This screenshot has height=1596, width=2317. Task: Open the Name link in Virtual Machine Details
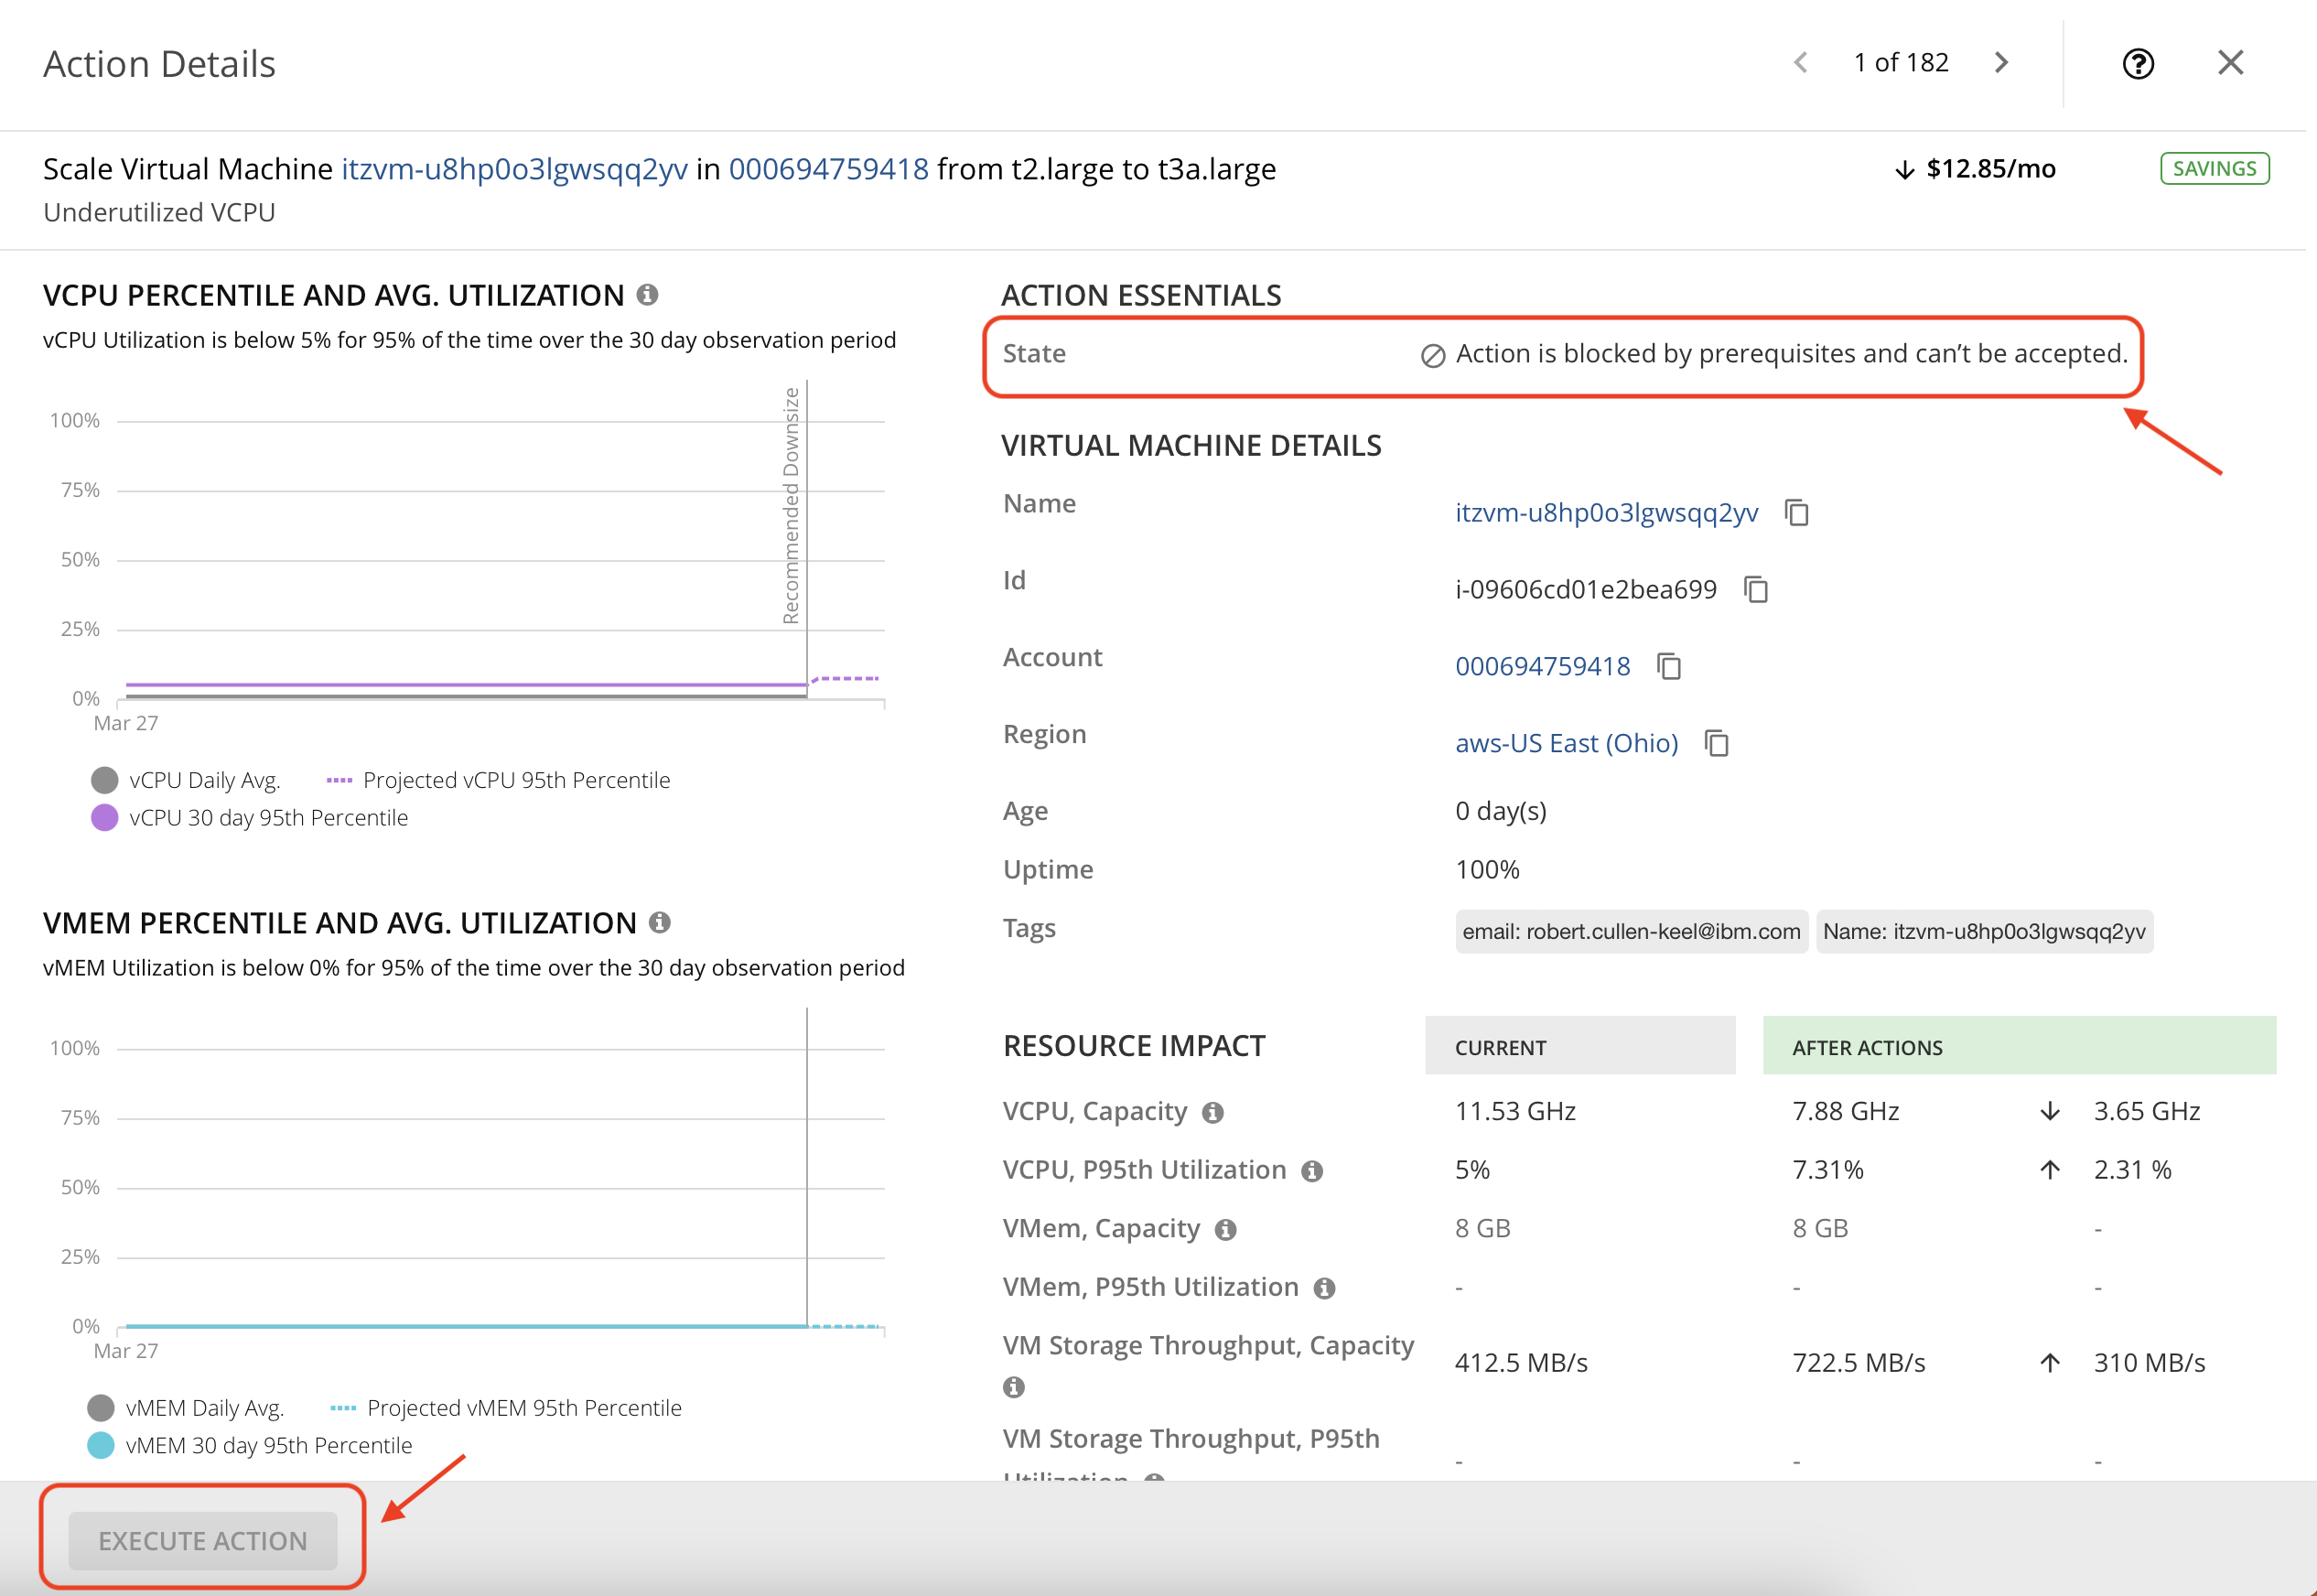coord(1606,513)
